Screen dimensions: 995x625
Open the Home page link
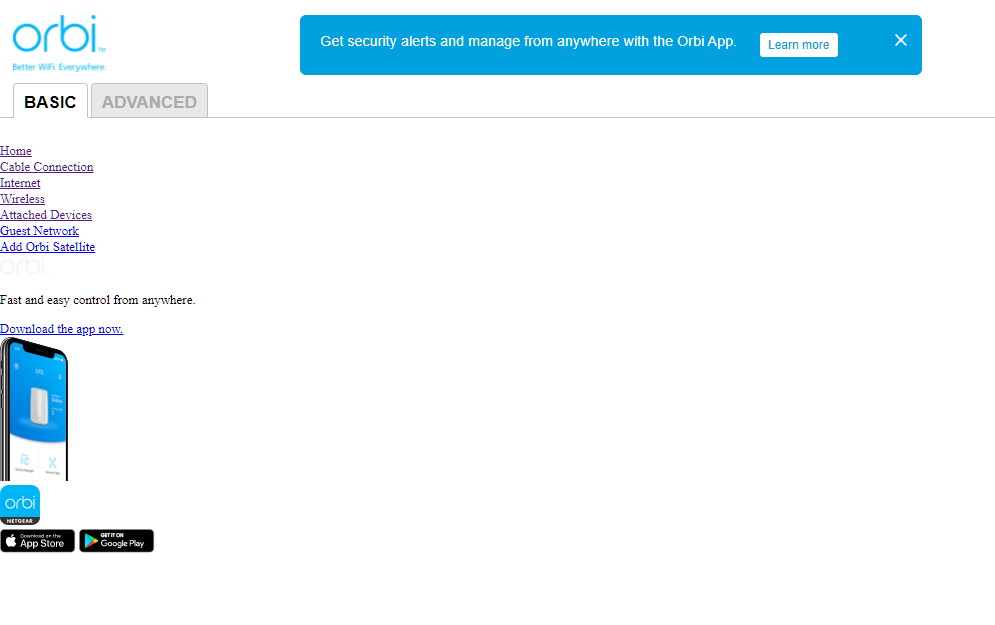[16, 151]
